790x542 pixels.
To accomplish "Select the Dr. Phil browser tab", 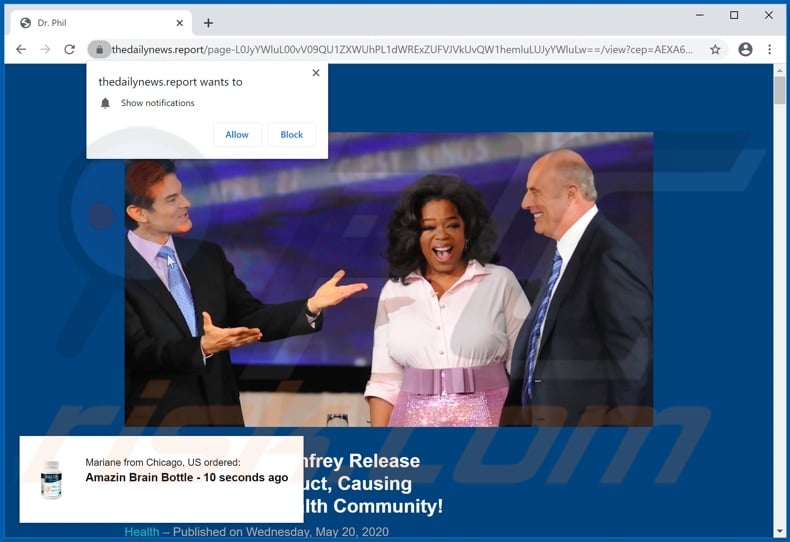I will [x=101, y=23].
